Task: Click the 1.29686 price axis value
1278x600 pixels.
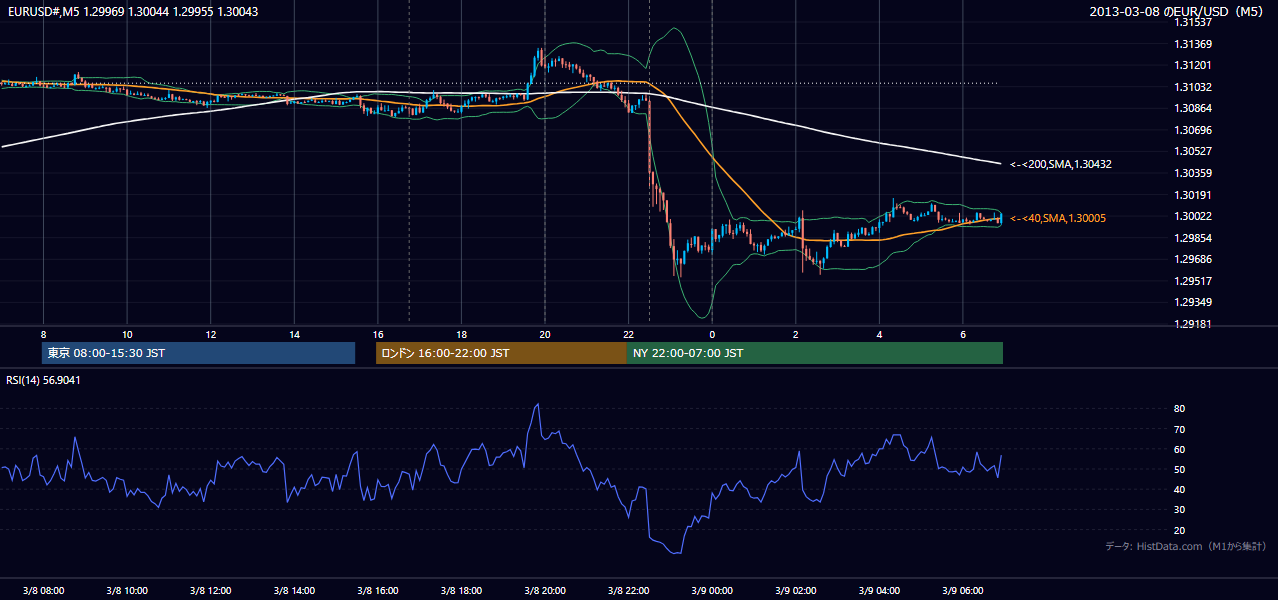Action: point(1193,259)
